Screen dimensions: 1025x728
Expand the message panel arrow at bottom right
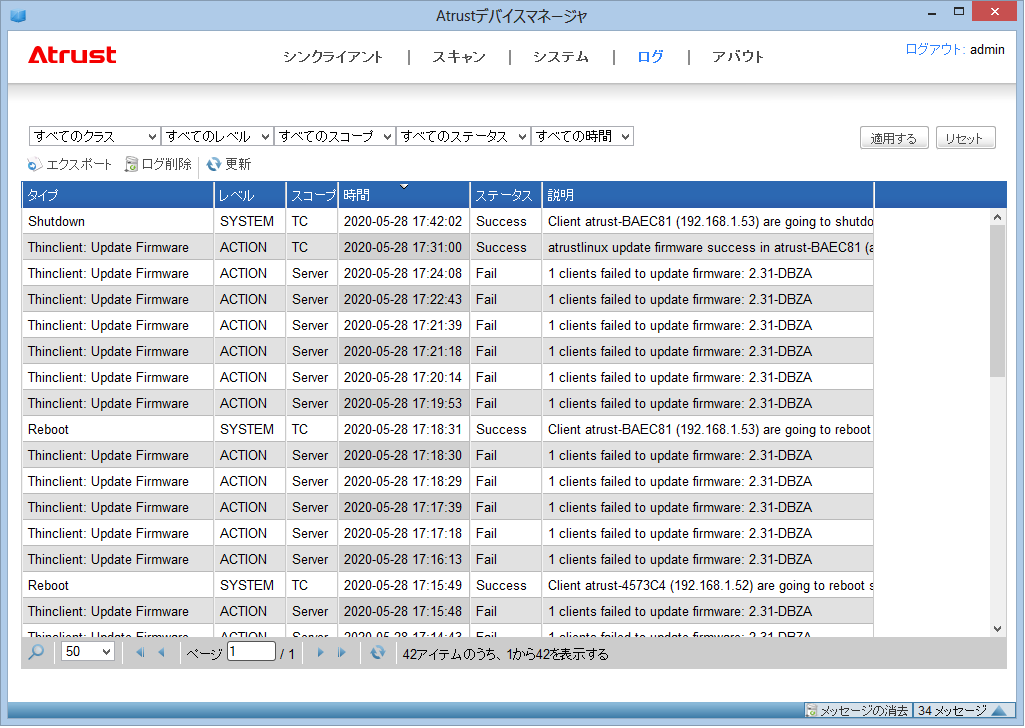point(997,711)
